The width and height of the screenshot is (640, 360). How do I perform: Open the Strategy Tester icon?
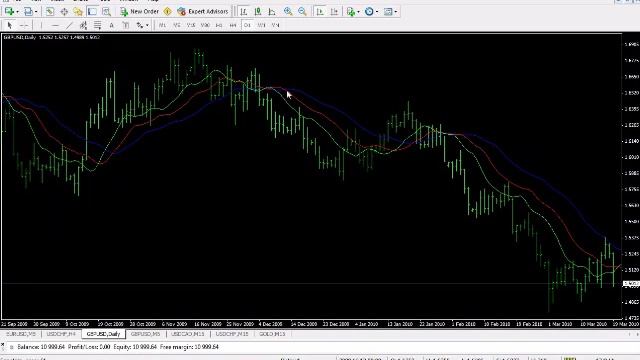pyautogui.click(x=106, y=11)
